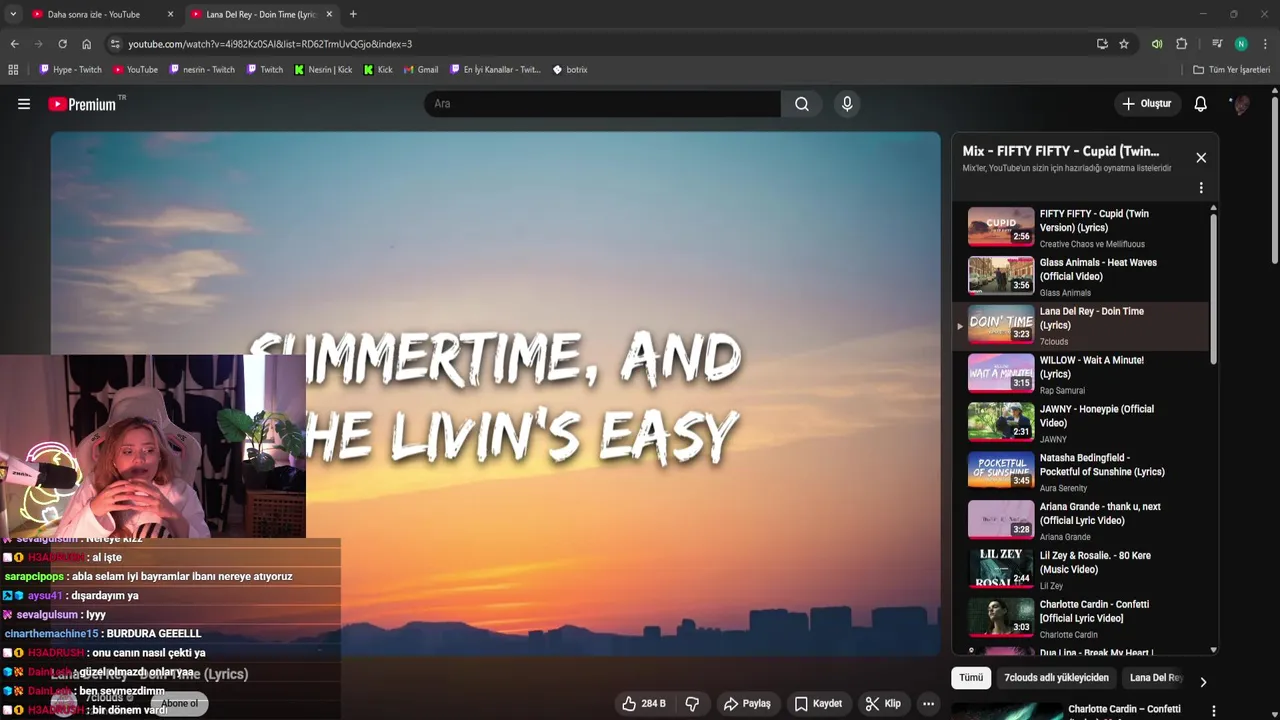Click the playlist panel scrollbar thumb
Viewport: 1280px width, 720px height.
point(1214,288)
